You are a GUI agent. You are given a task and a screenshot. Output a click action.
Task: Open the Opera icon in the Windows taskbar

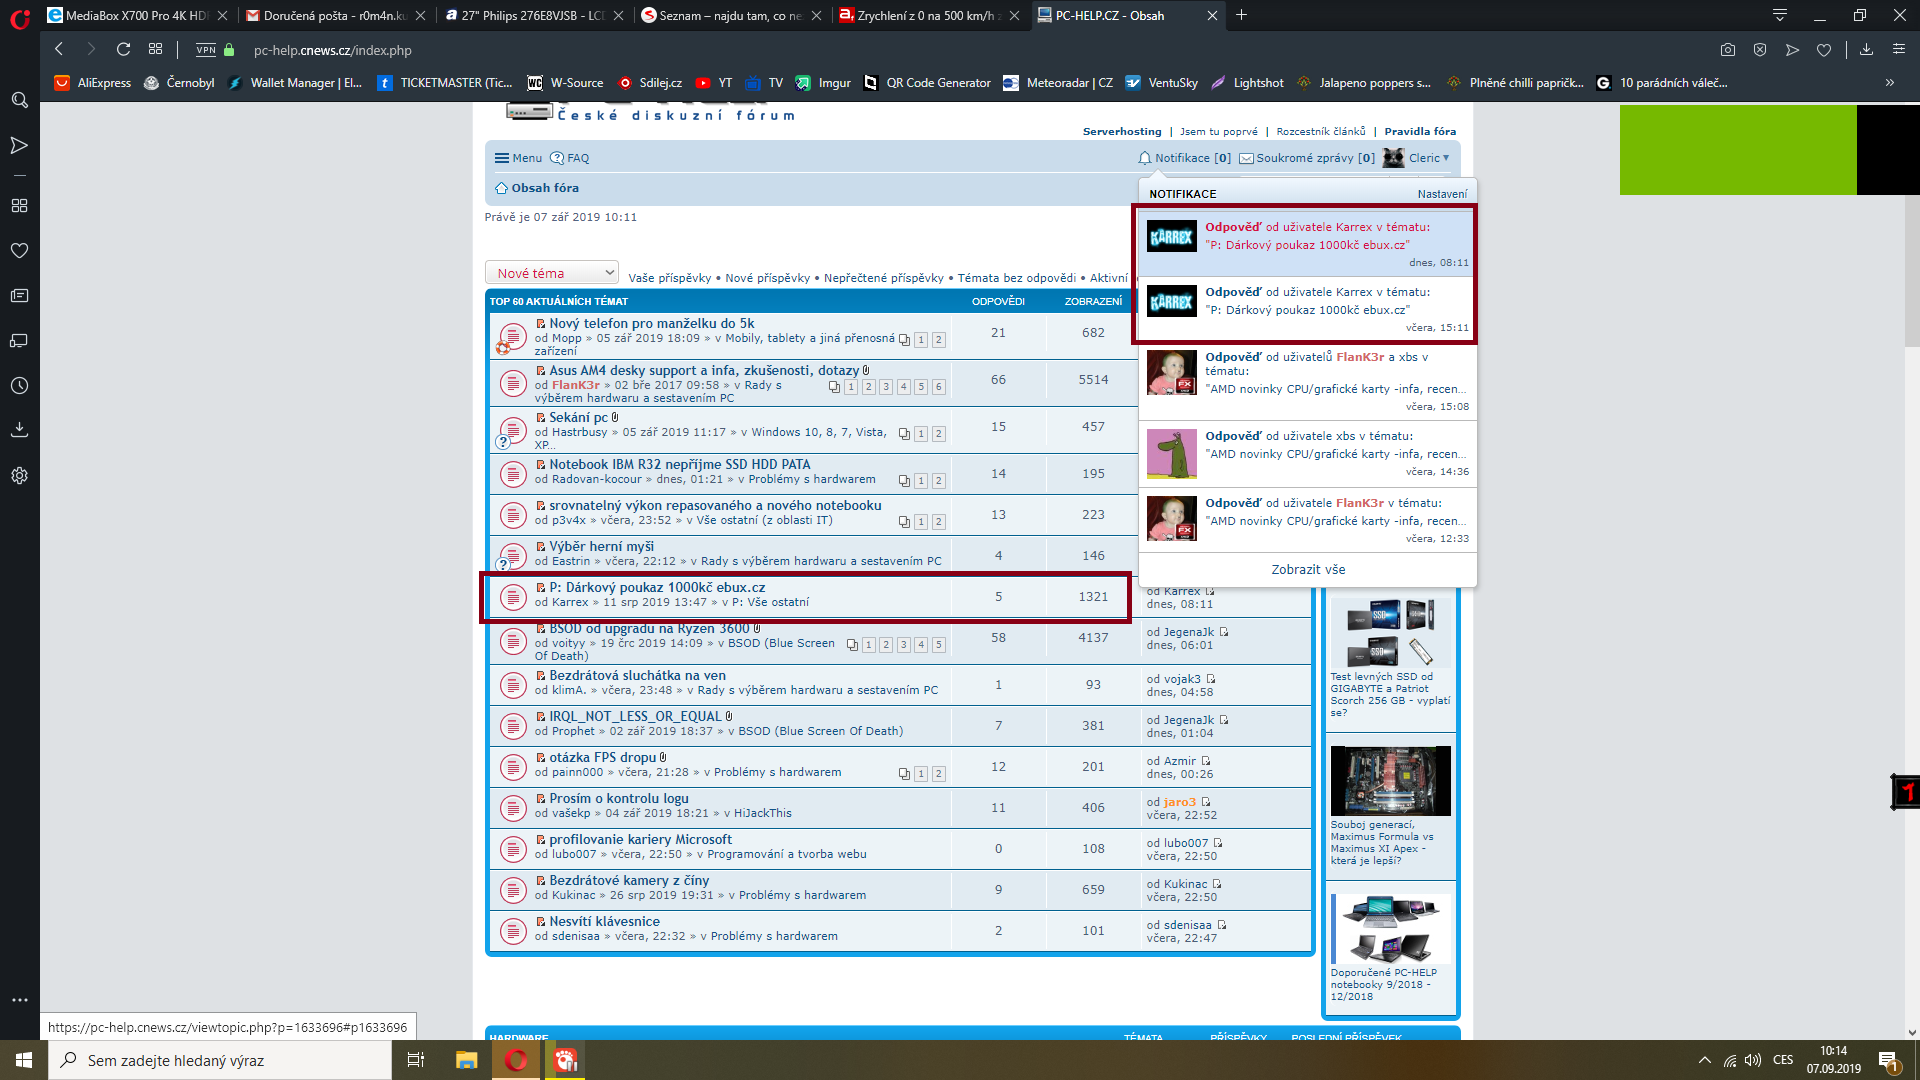[516, 1060]
